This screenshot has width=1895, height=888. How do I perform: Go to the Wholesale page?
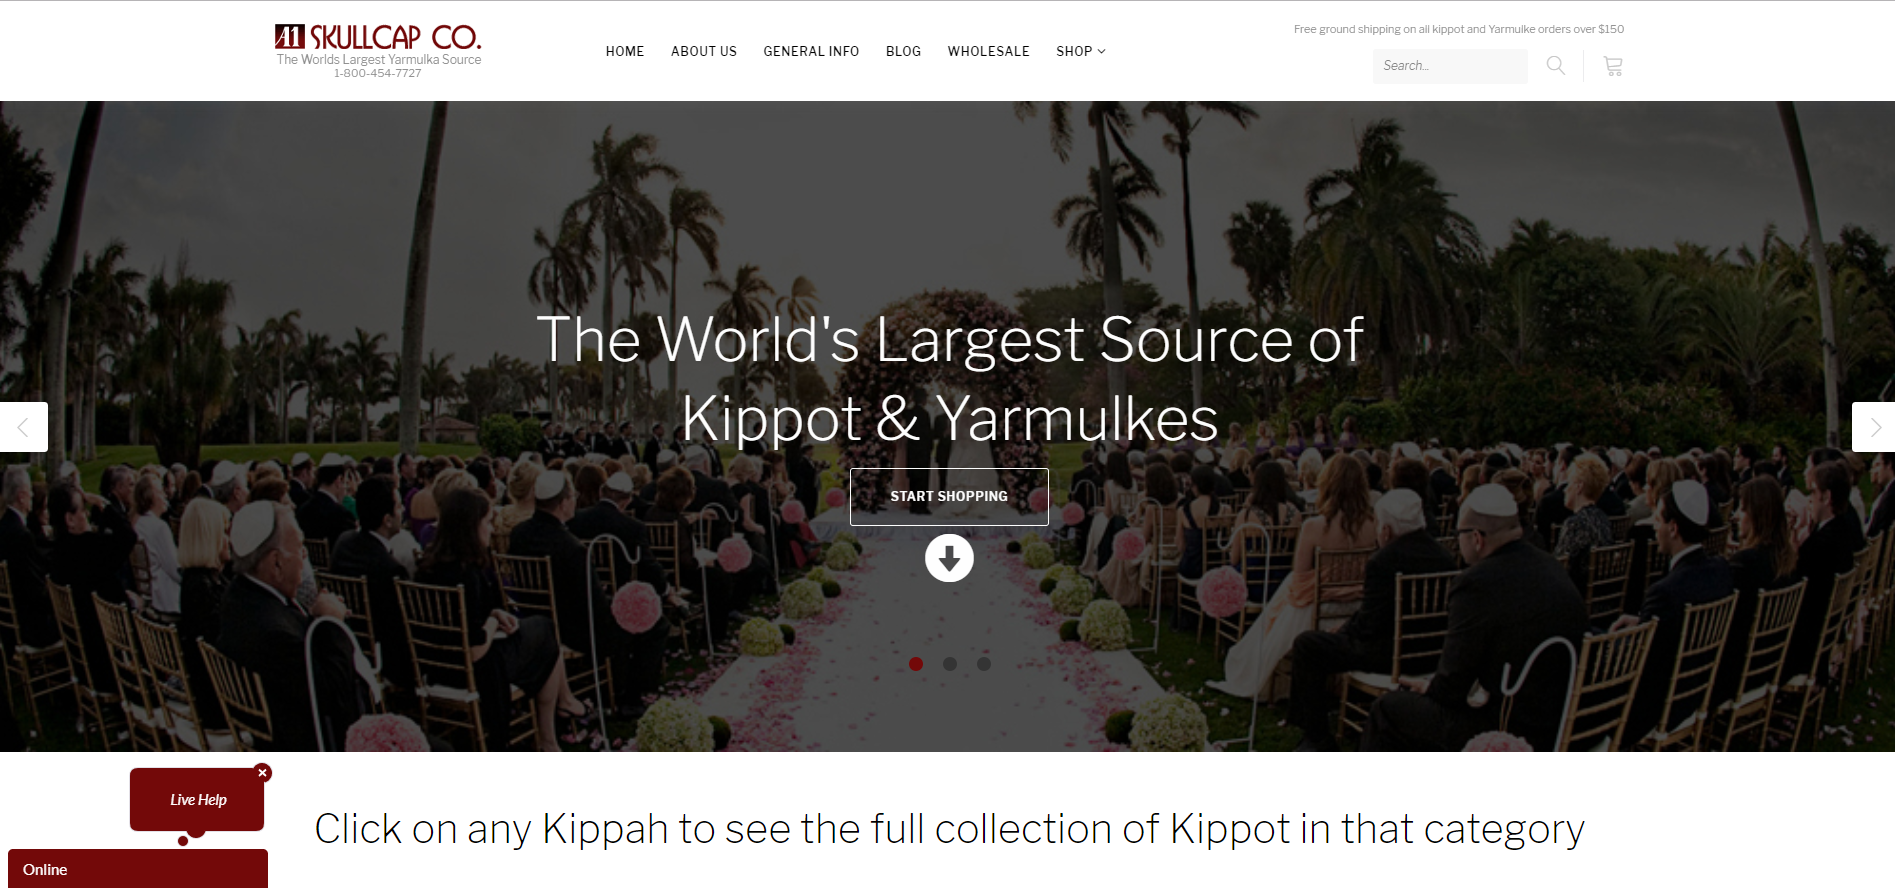point(988,51)
